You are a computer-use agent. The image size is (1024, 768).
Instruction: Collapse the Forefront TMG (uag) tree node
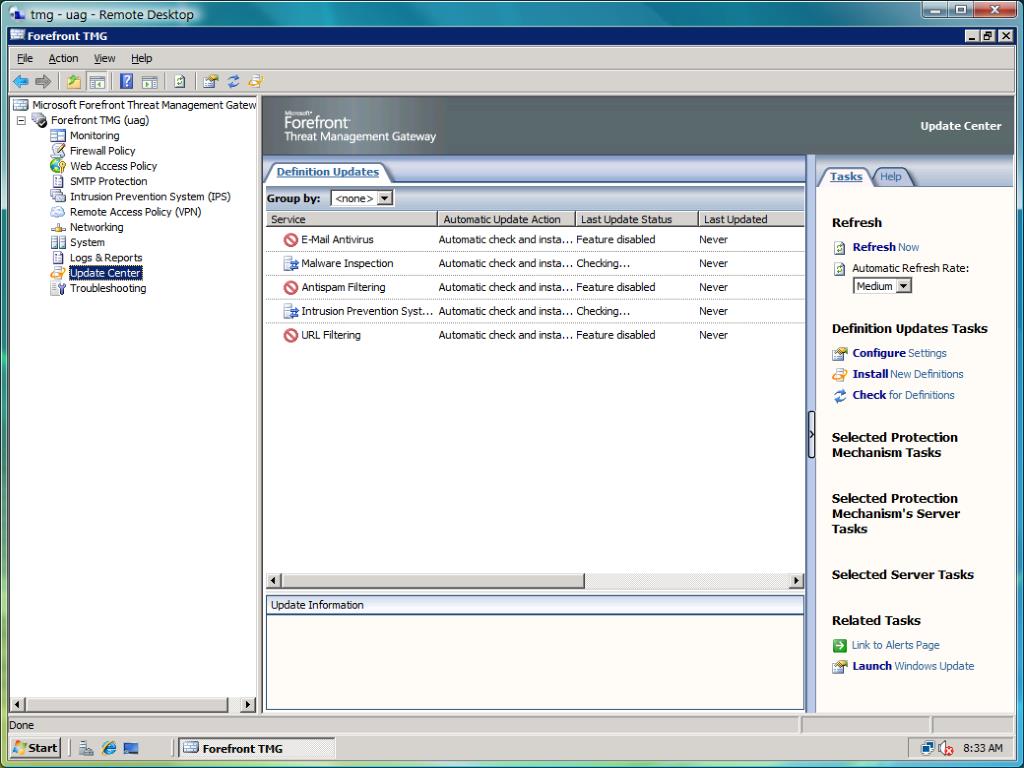point(22,120)
